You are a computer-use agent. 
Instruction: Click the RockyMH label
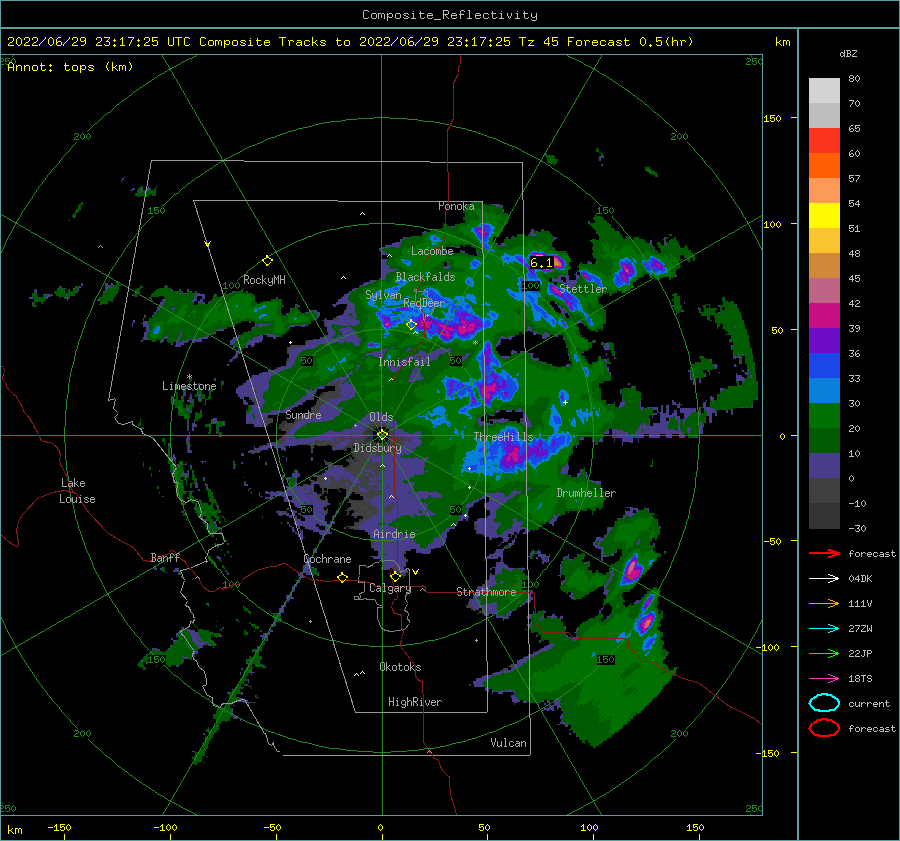click(x=264, y=280)
